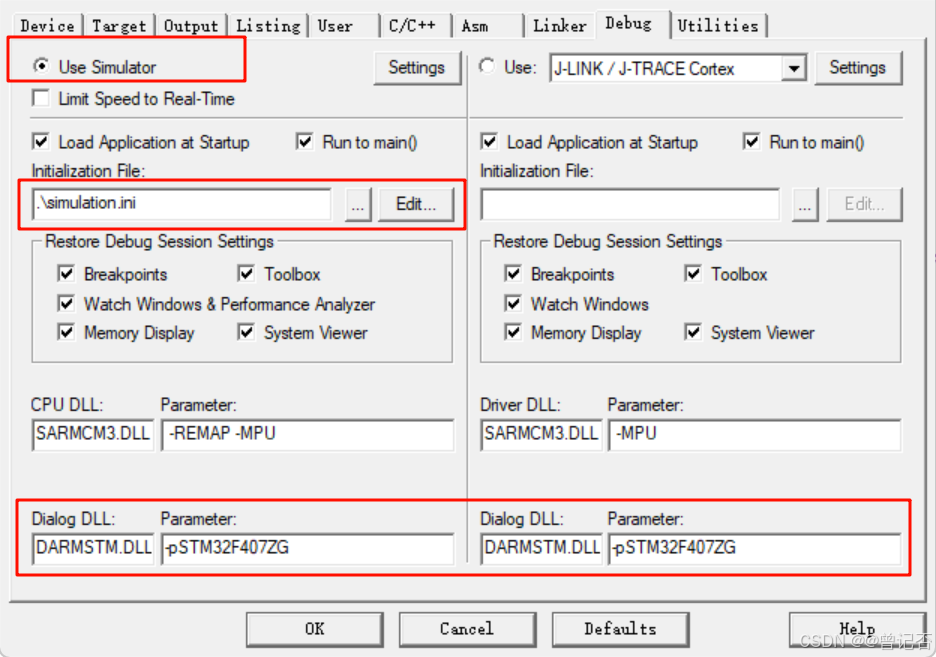The height and width of the screenshot is (657, 936).
Task: Toggle Watch Windows & Performance Analyzer checkbox
Action: [66, 303]
